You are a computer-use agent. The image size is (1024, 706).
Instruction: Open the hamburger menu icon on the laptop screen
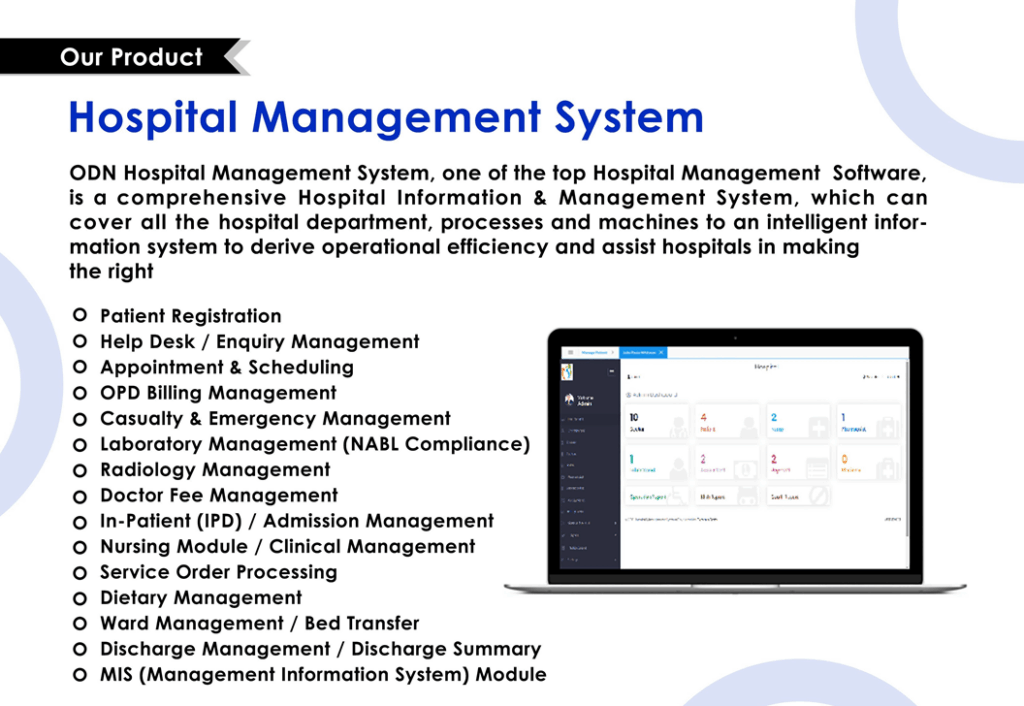pos(570,353)
